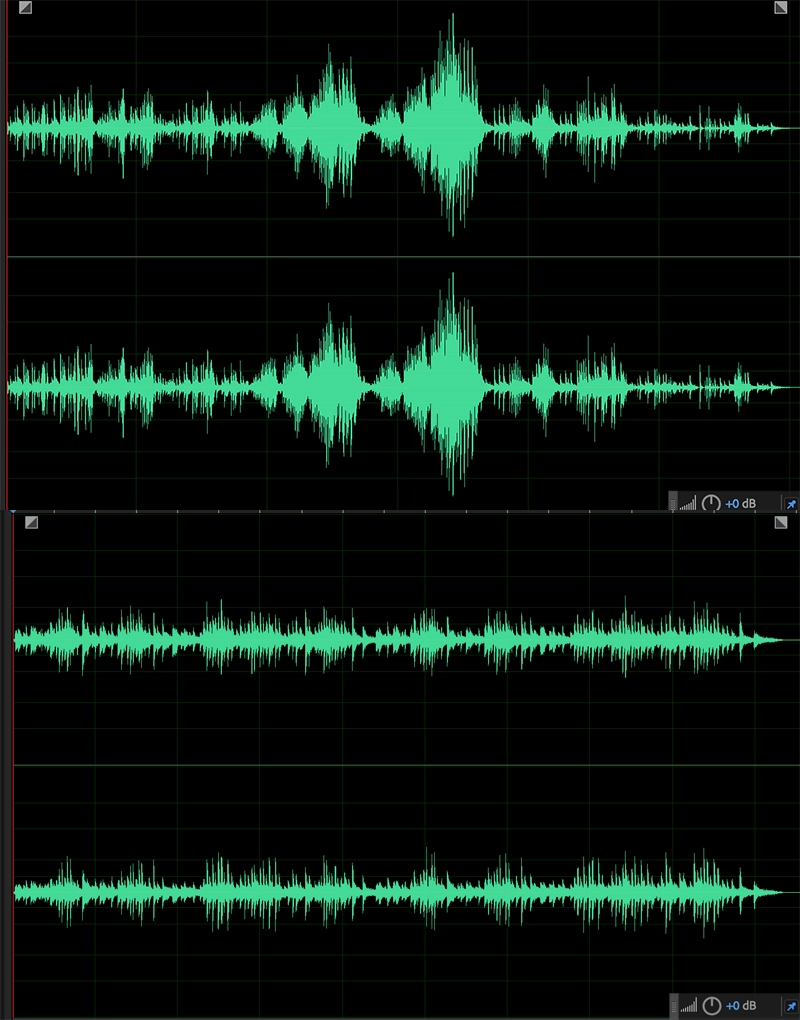Click the channel divider line in upper waveform

coord(400,257)
